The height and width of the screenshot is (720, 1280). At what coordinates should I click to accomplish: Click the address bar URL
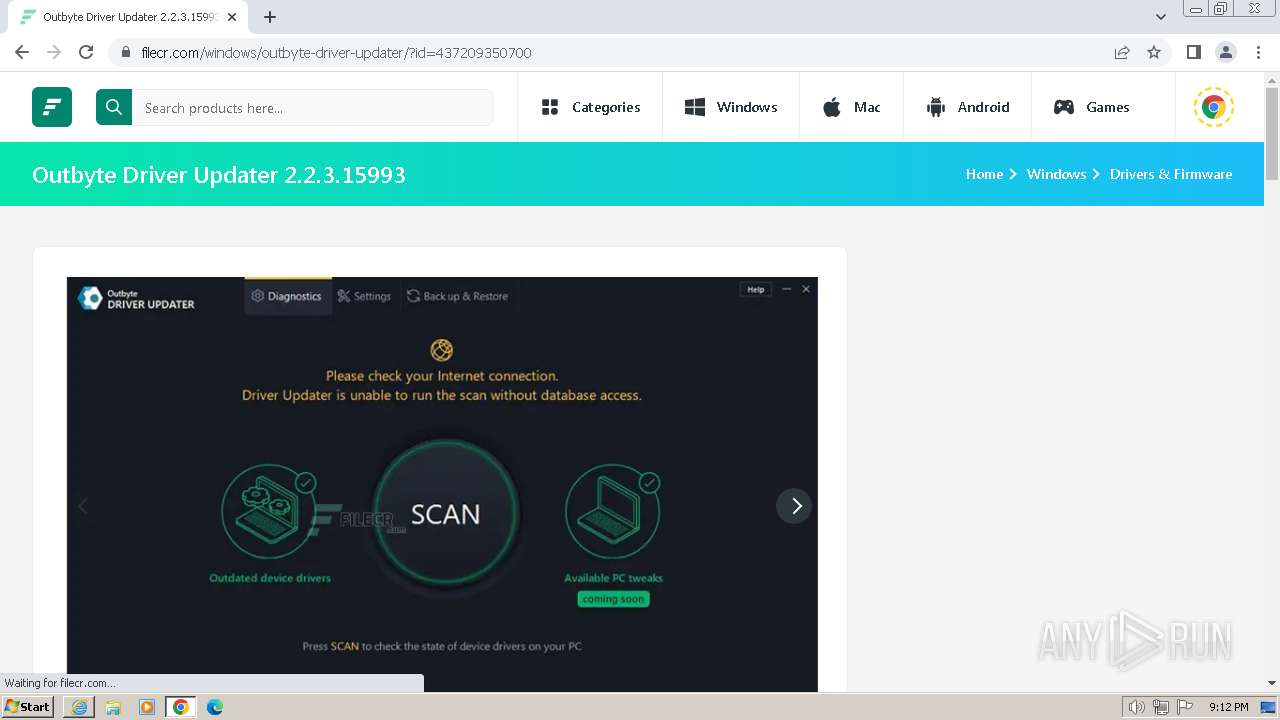tap(336, 53)
